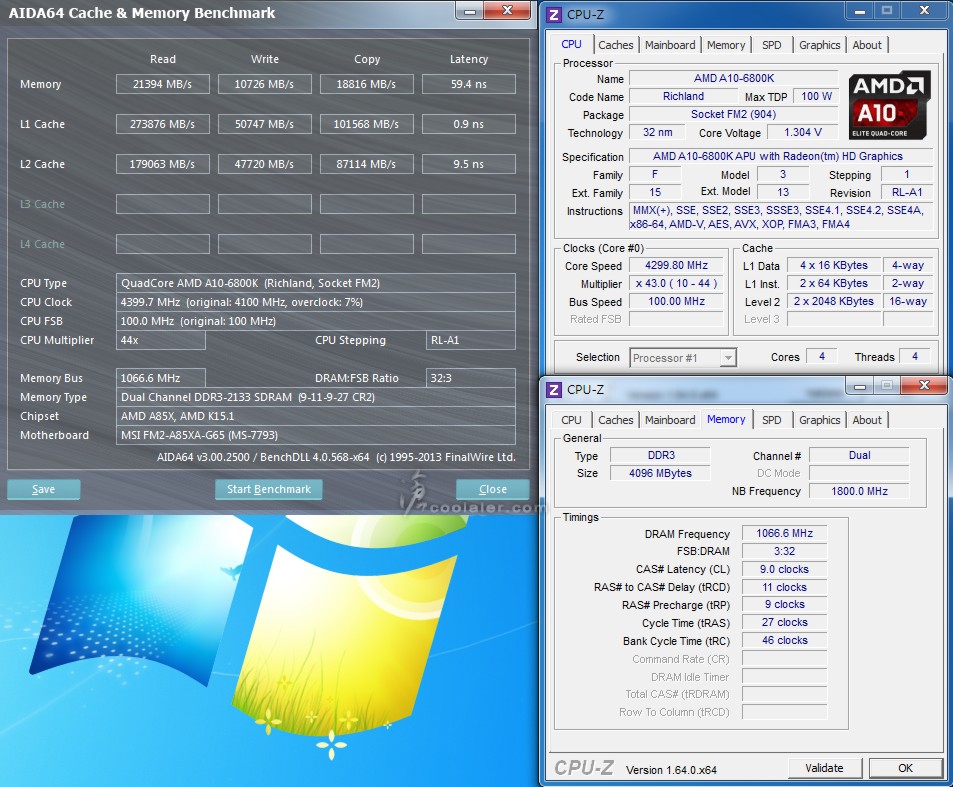This screenshot has width=953, height=787.
Task: Open About tab in lower CPU-Z window
Action: (x=867, y=420)
